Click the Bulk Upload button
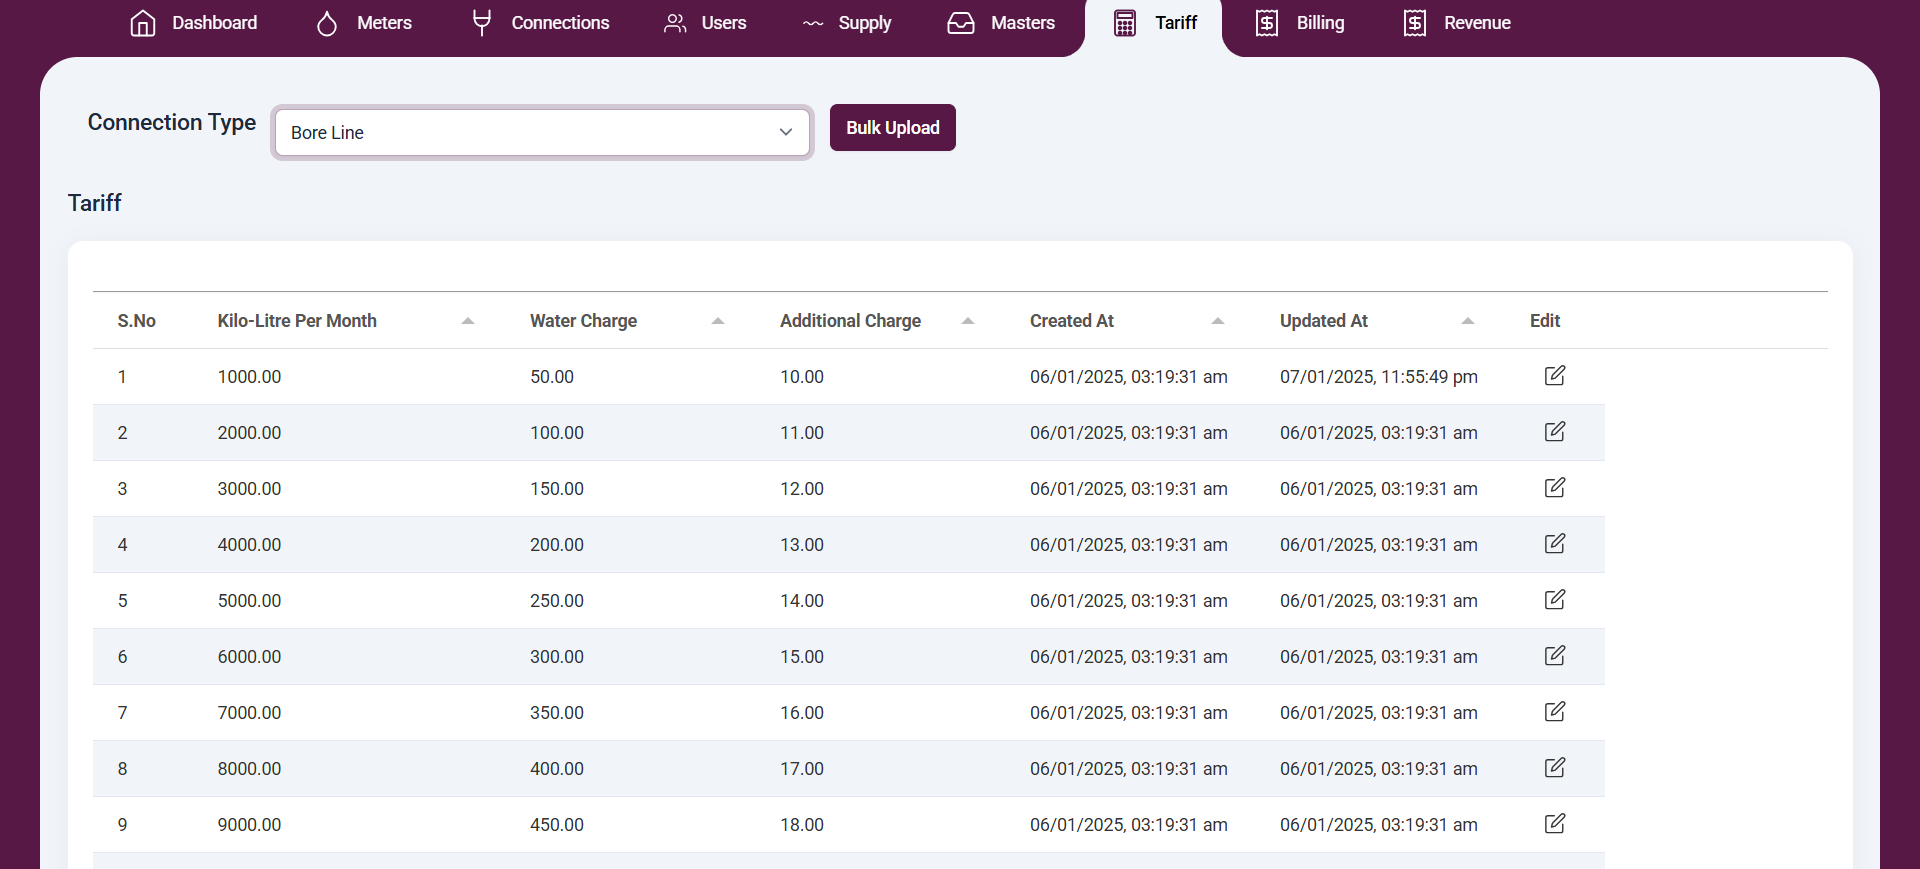 pos(892,128)
